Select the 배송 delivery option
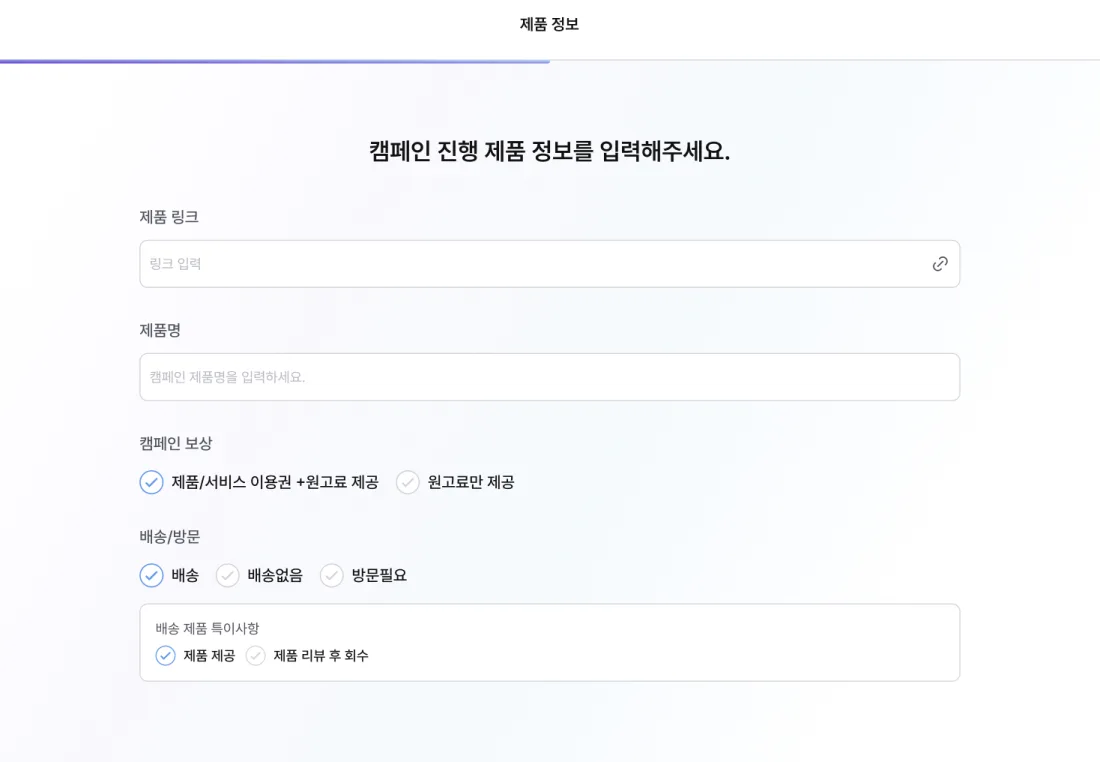Screen dimensions: 1100x762 tap(169, 575)
